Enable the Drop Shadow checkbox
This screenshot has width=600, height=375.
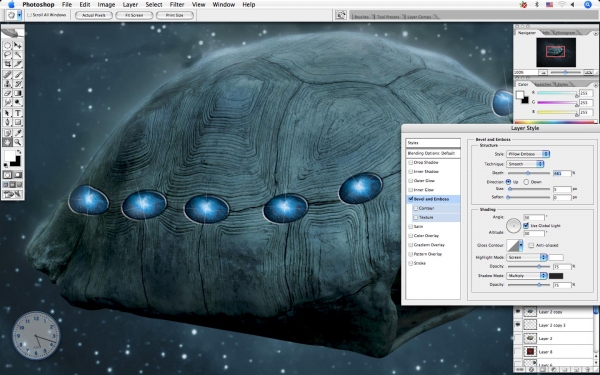click(x=411, y=162)
